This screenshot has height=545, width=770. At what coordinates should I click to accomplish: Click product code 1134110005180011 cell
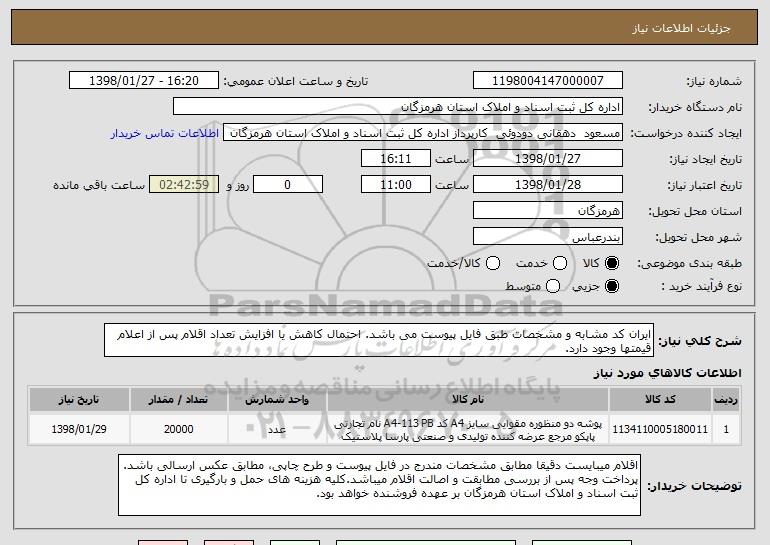660,429
